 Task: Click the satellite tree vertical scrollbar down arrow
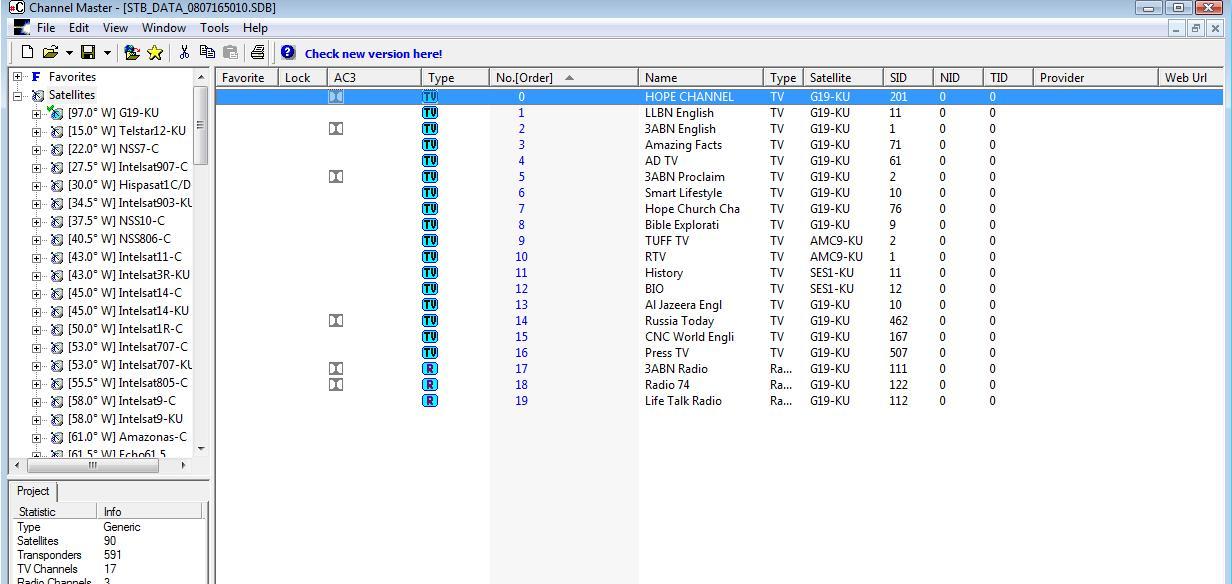201,448
